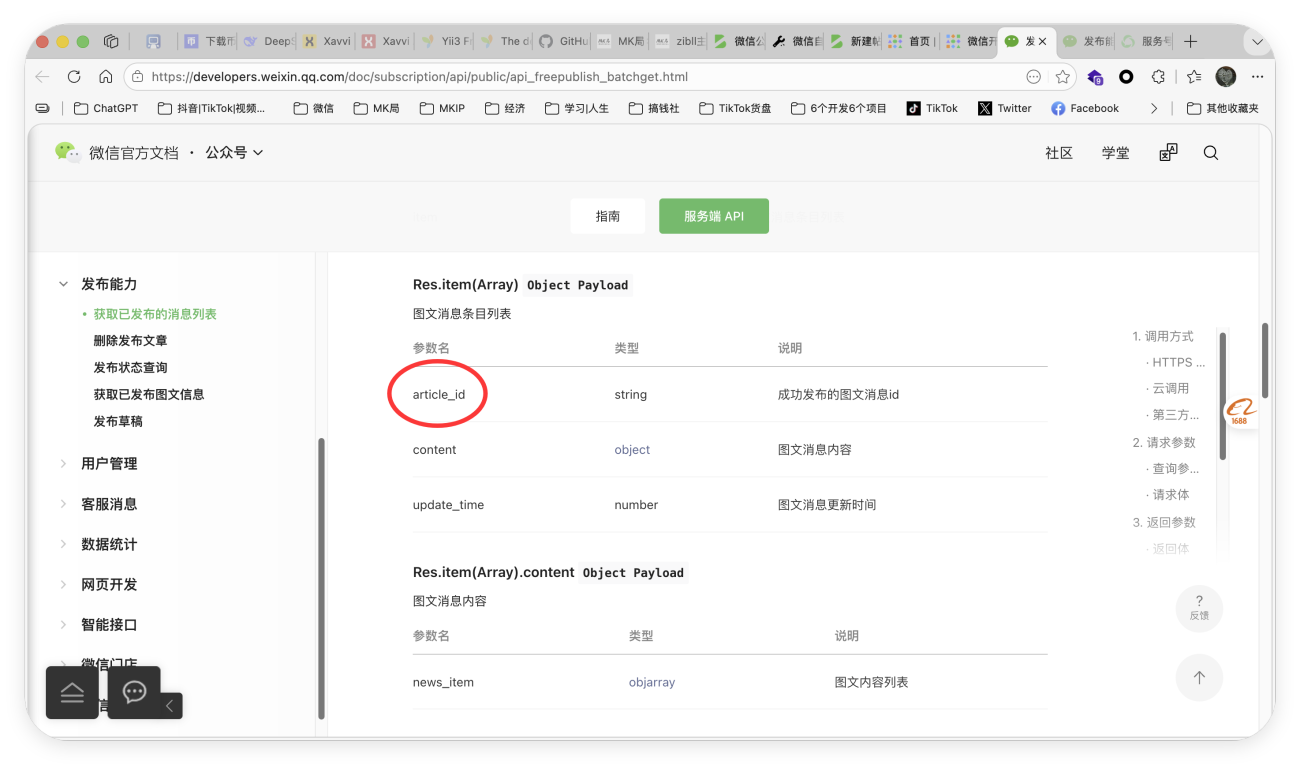Click the floating eject-style dark button
This screenshot has width=1300, height=765.
pos(72,693)
